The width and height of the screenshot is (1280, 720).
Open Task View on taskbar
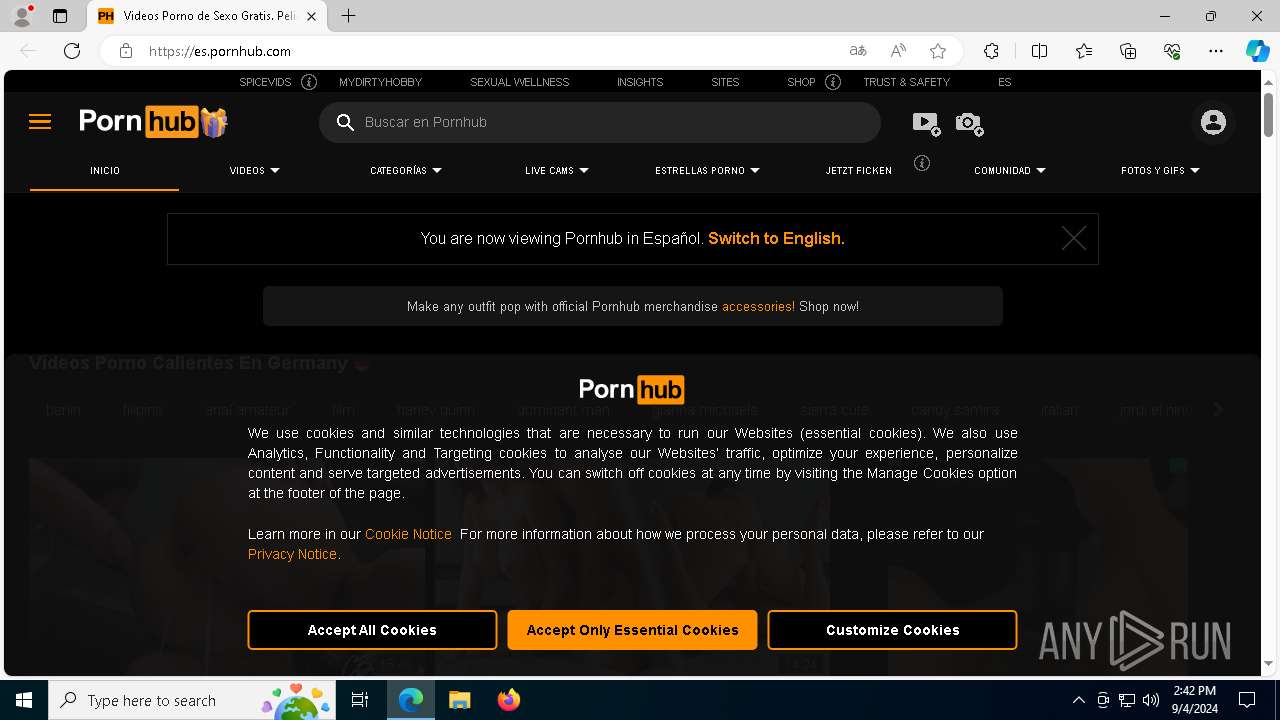tap(360, 700)
